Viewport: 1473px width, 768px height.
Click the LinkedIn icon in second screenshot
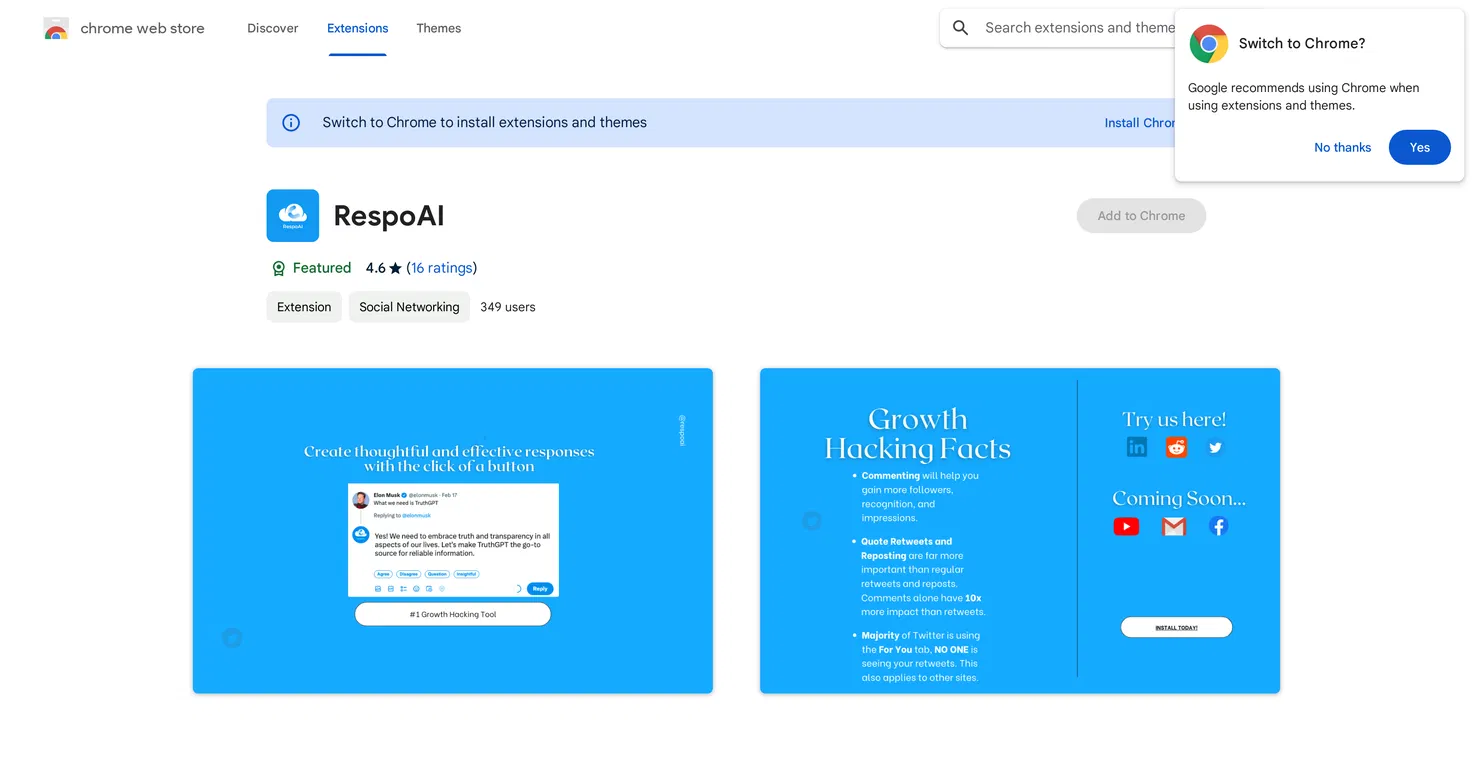point(1137,447)
